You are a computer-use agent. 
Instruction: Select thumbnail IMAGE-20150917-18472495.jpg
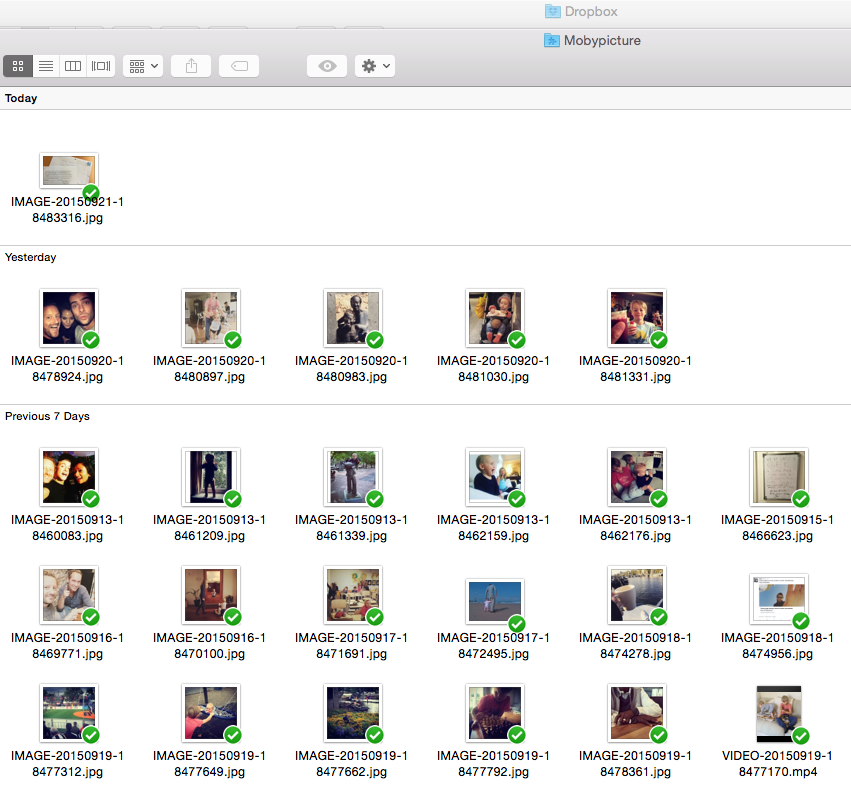(x=495, y=601)
